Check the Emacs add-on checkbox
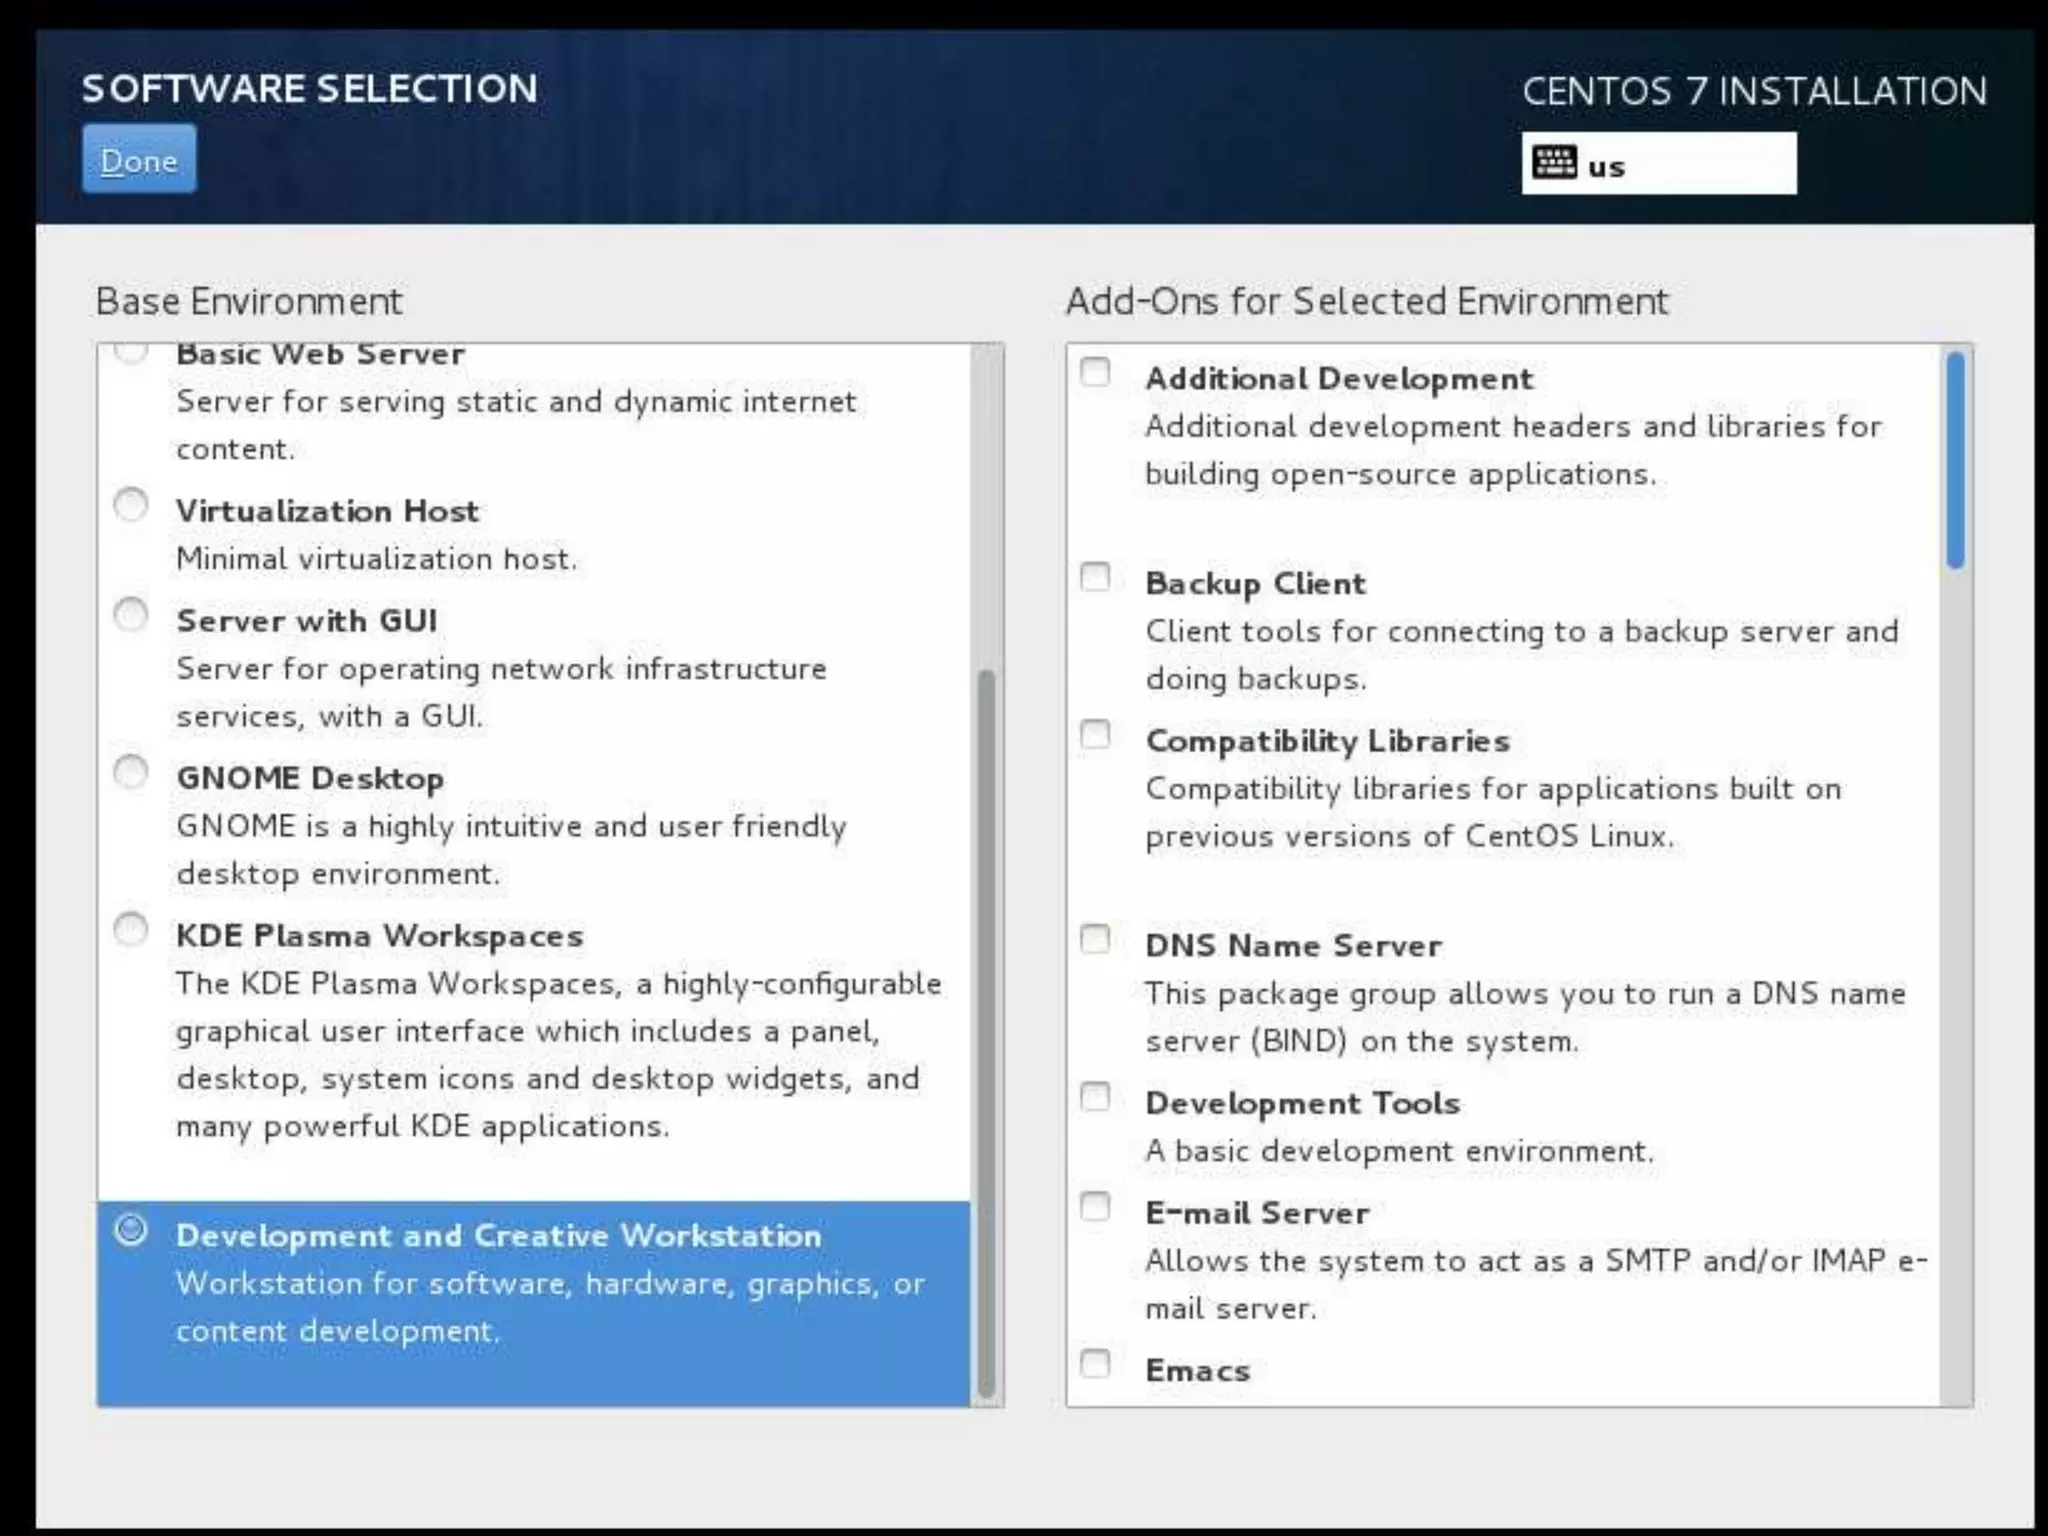2048x1536 pixels. 1096,1364
